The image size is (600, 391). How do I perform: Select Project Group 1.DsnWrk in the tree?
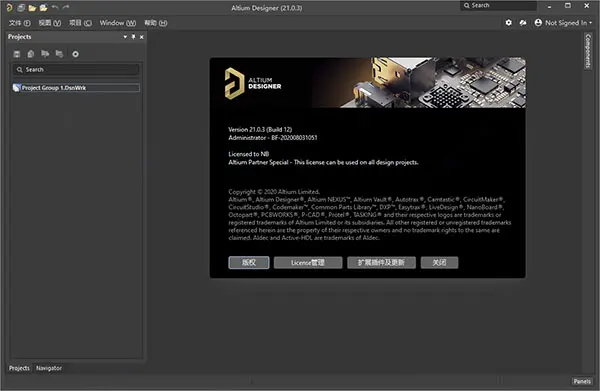pos(54,88)
